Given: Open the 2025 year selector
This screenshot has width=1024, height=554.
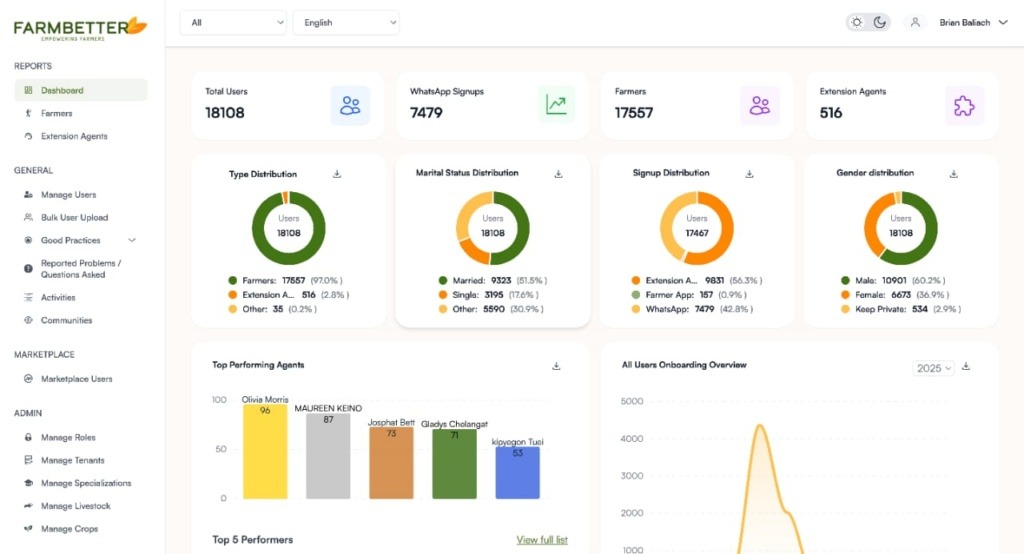Looking at the screenshot, I should click(x=934, y=368).
